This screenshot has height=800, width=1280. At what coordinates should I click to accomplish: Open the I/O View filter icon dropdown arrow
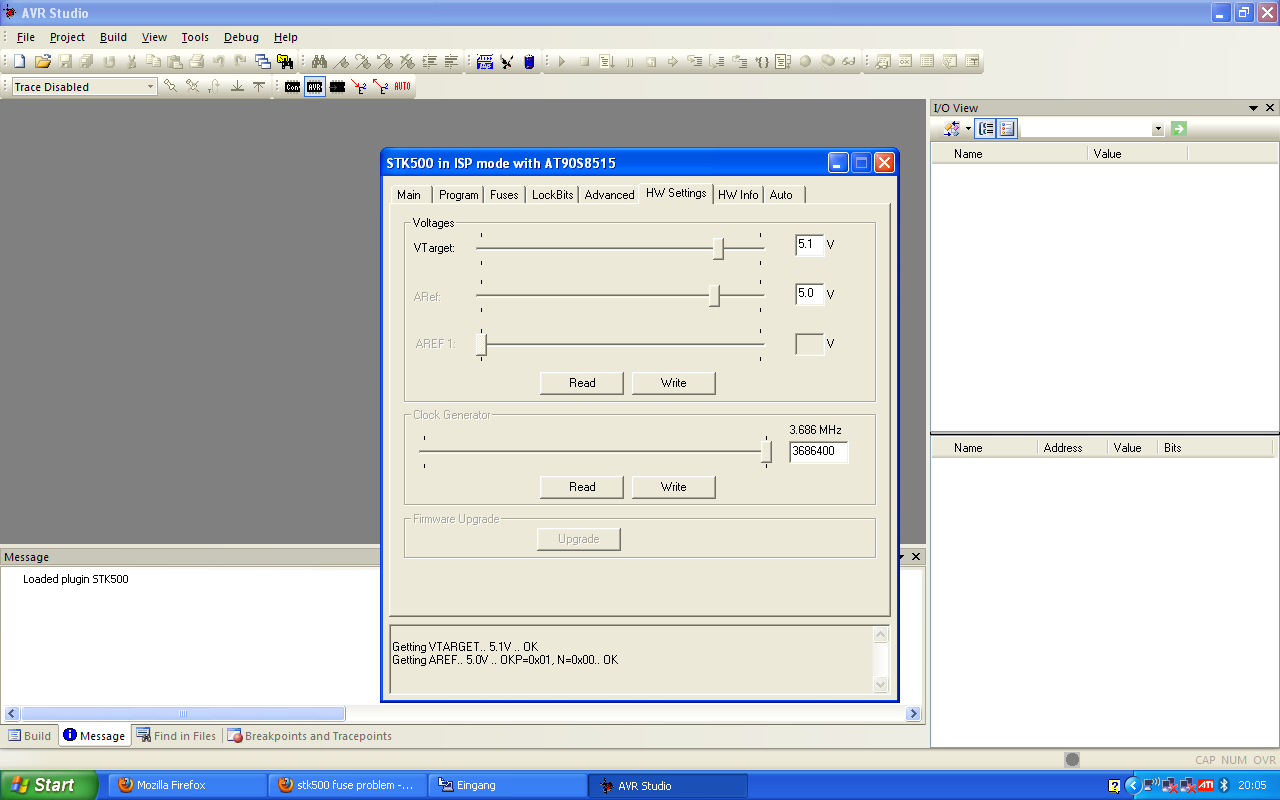[x=968, y=129]
